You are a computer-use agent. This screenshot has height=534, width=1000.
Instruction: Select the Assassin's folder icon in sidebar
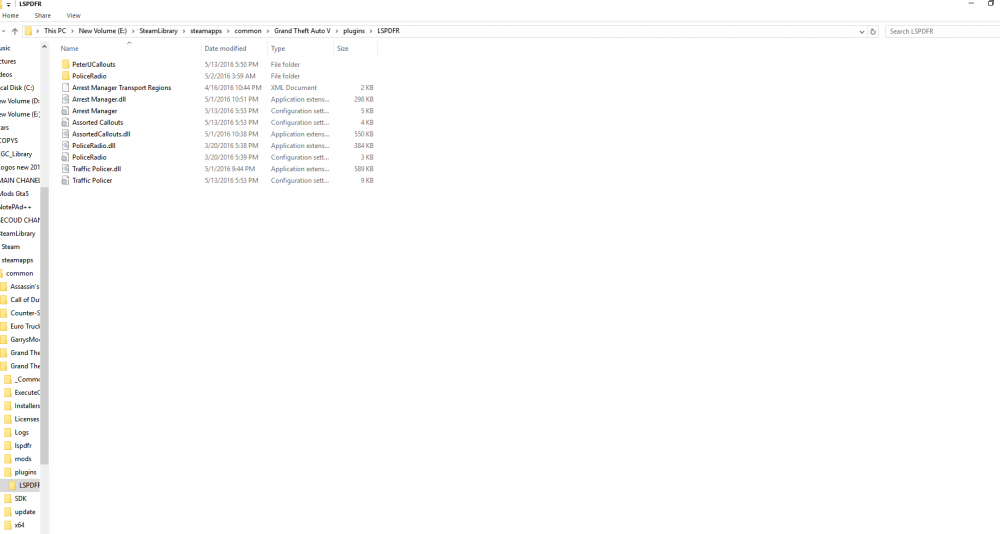4,286
